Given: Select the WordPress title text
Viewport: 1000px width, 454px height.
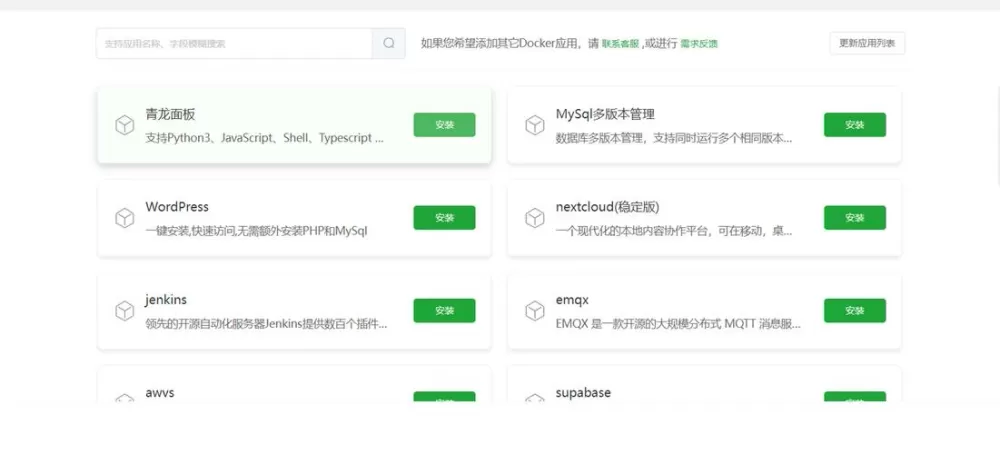Looking at the screenshot, I should [x=177, y=207].
